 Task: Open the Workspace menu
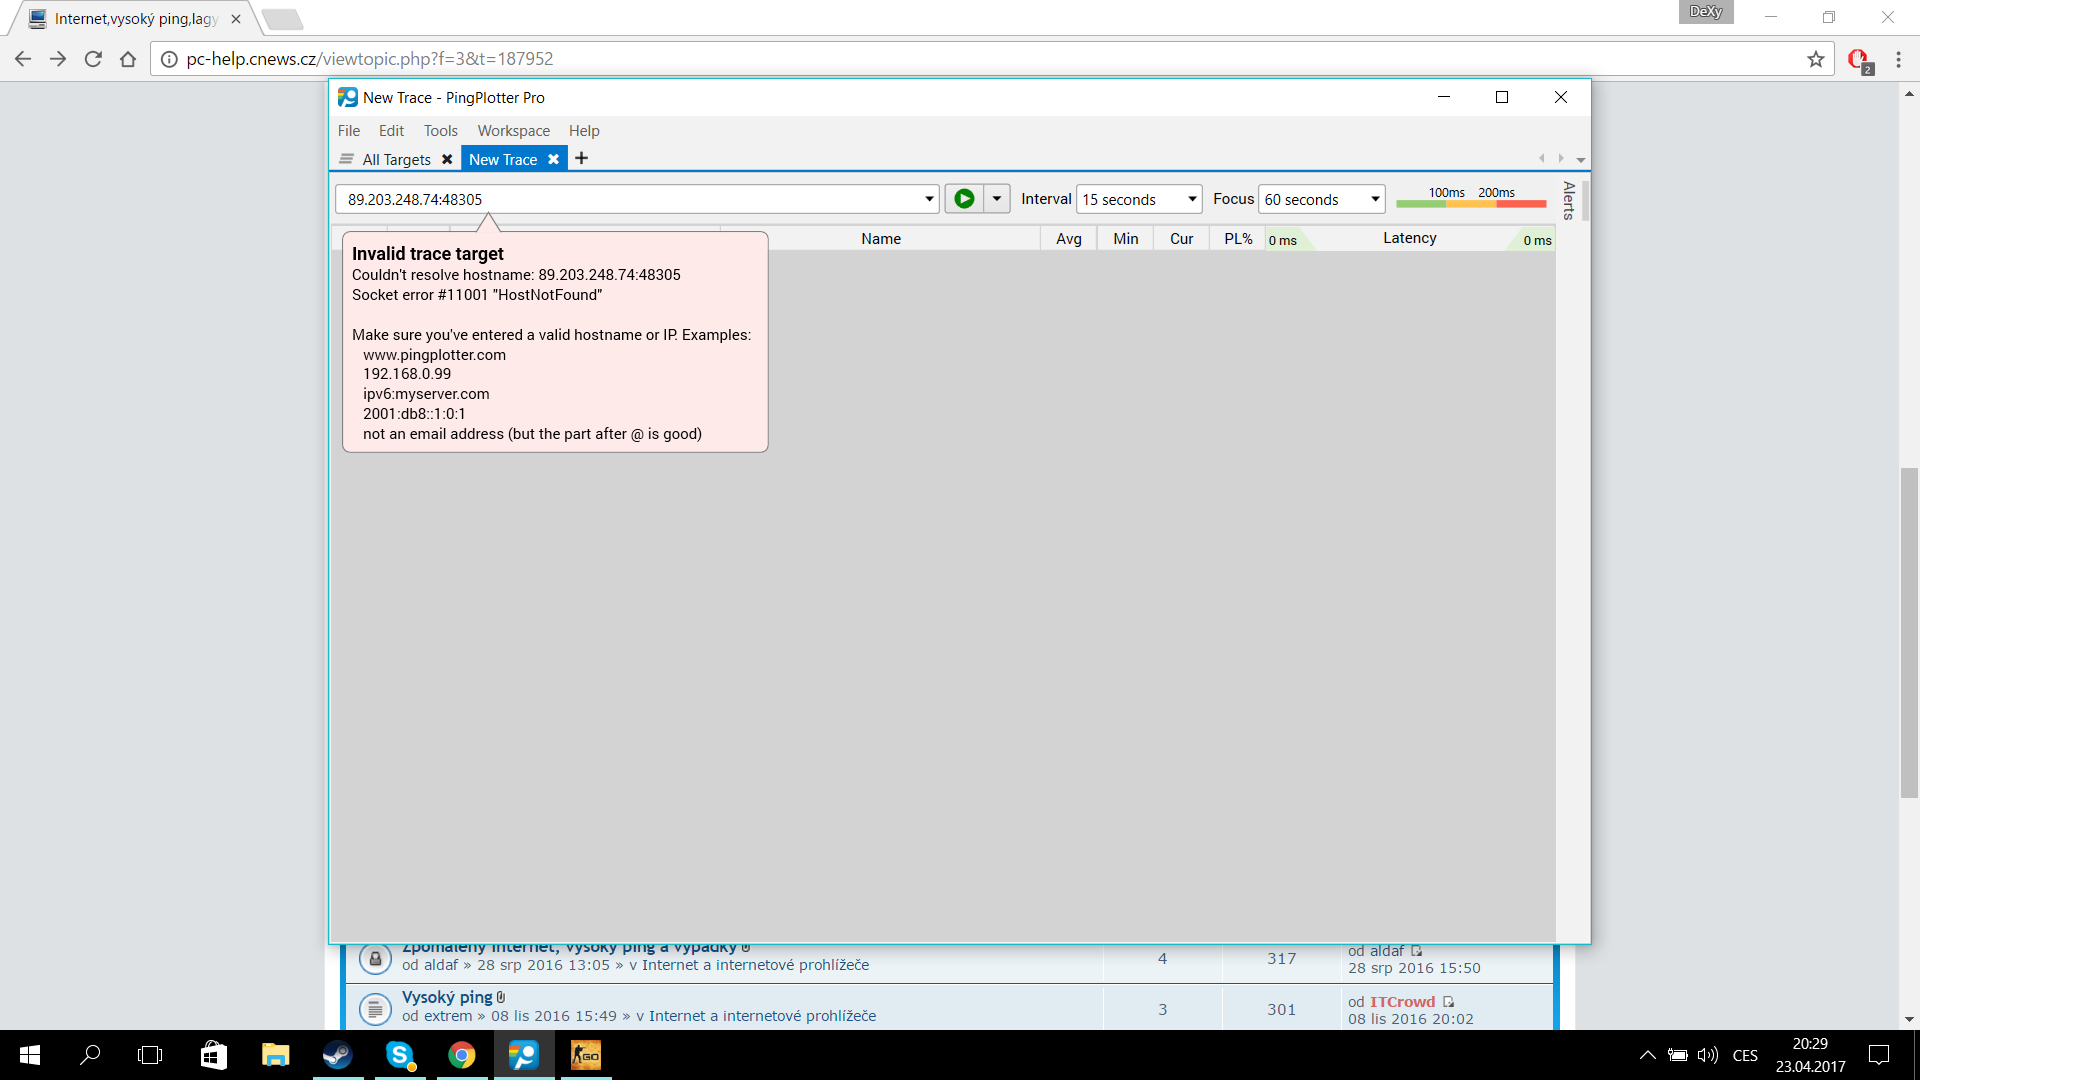click(x=513, y=131)
